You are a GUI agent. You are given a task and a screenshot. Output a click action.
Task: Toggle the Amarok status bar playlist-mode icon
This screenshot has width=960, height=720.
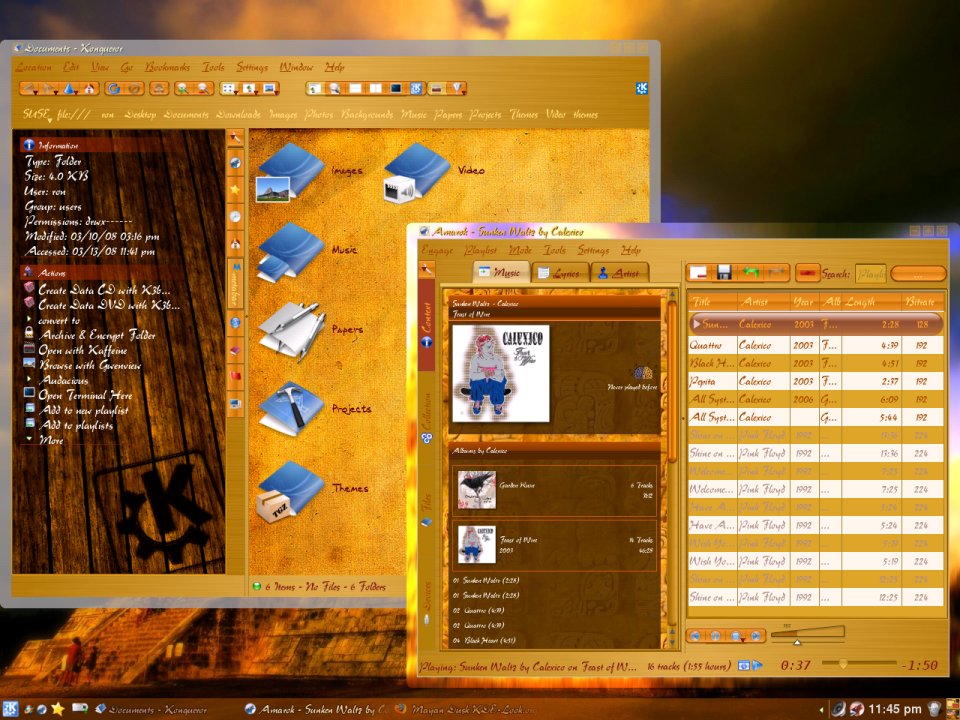click(x=744, y=666)
